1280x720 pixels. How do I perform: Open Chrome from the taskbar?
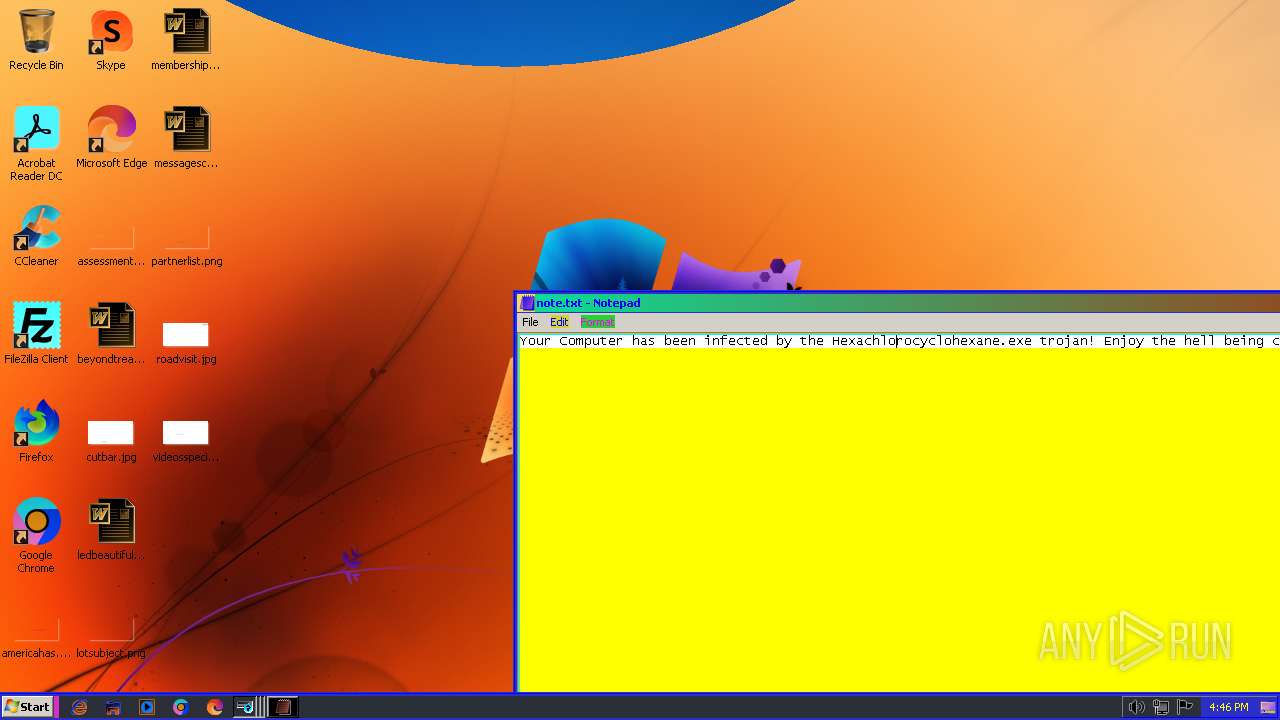coord(181,707)
